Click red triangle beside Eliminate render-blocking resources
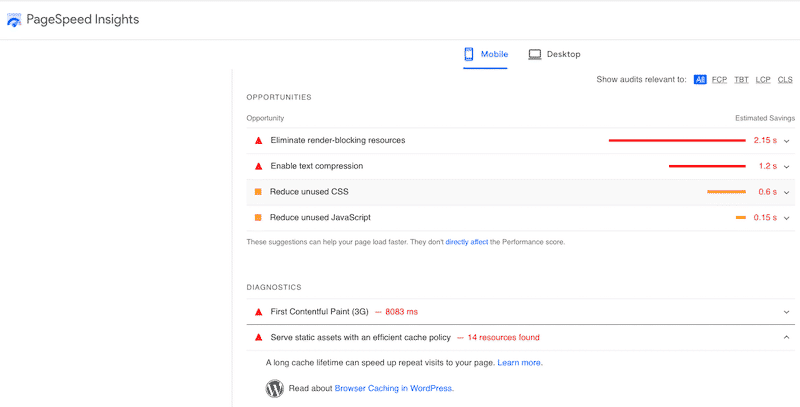 [x=258, y=141]
